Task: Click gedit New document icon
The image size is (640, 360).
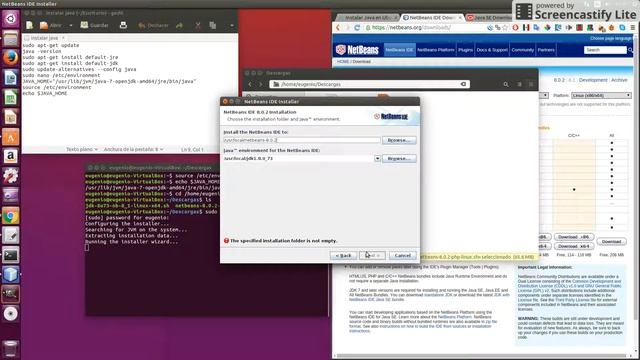Action: coord(29,25)
